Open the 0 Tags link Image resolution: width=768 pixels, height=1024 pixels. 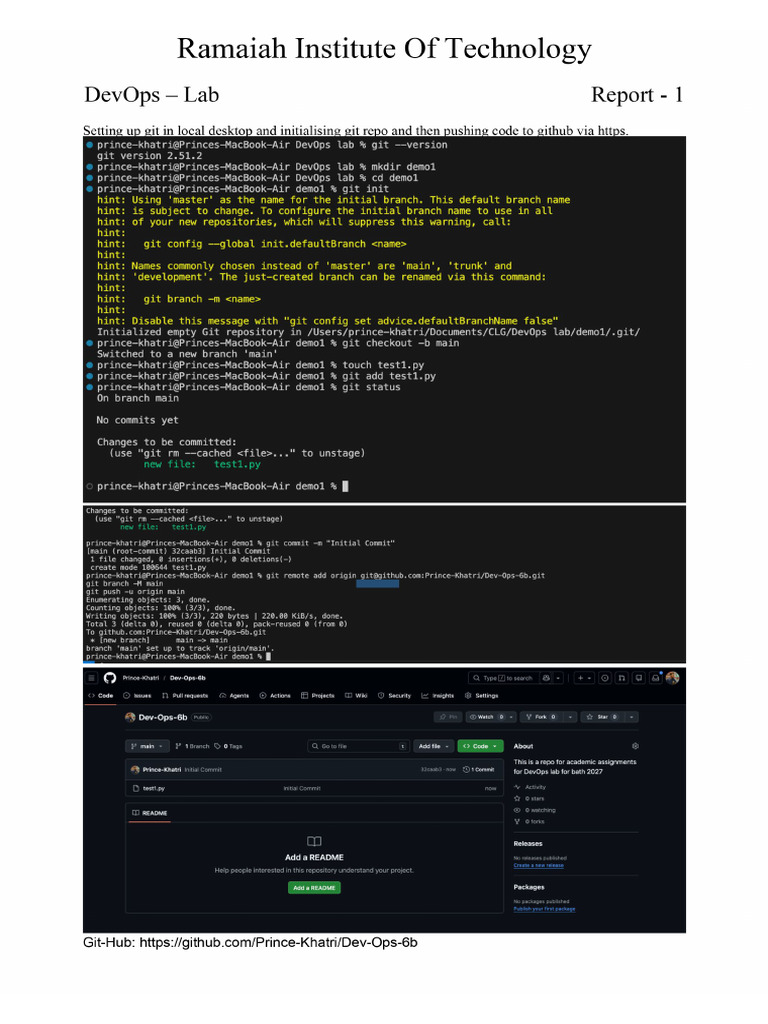tap(229, 746)
